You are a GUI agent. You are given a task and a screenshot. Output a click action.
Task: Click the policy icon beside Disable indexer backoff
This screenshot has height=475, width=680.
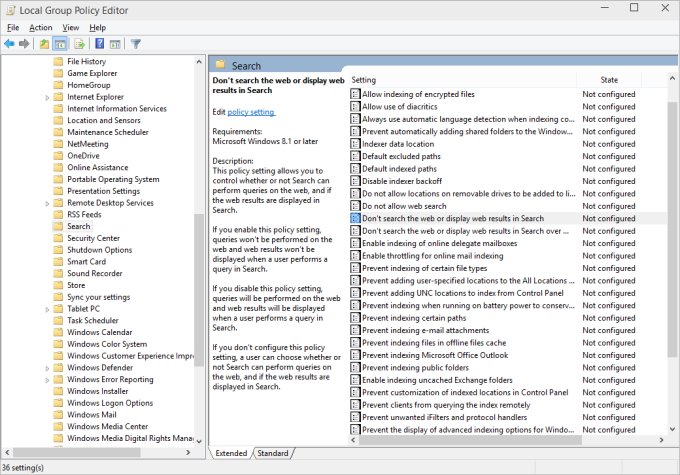point(355,181)
